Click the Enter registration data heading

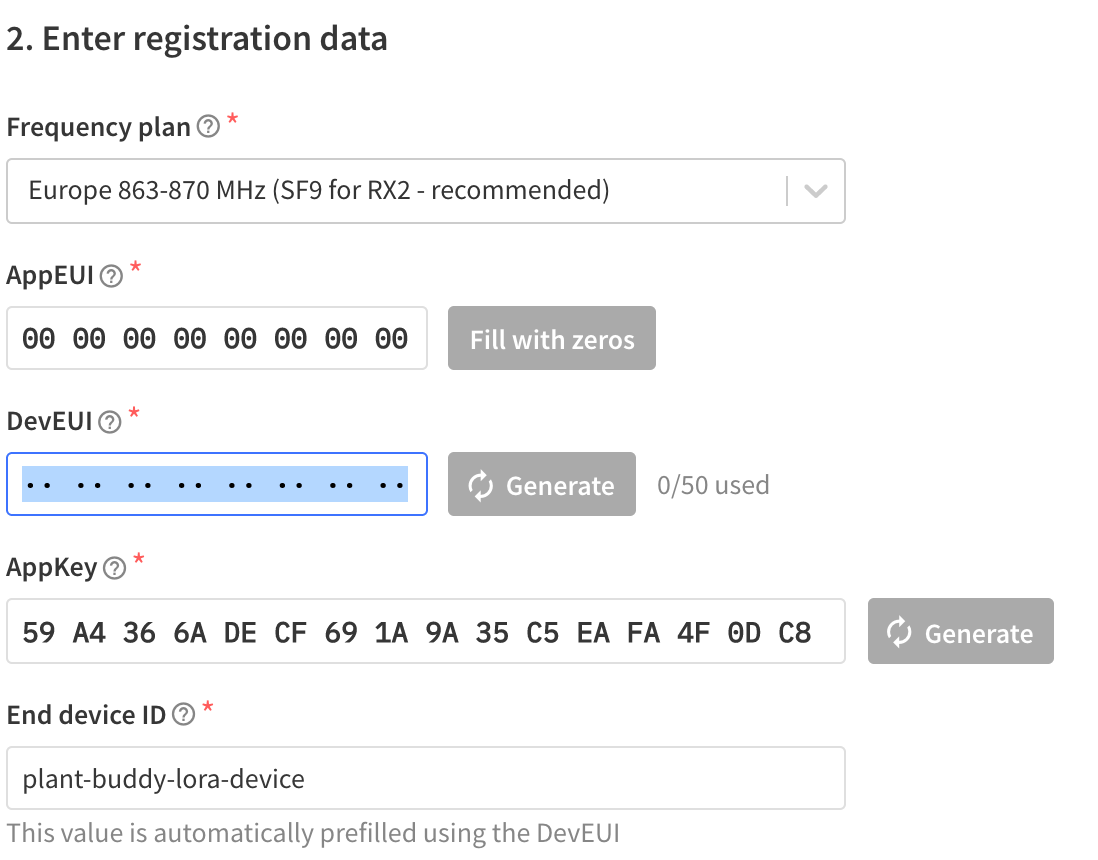point(197,38)
